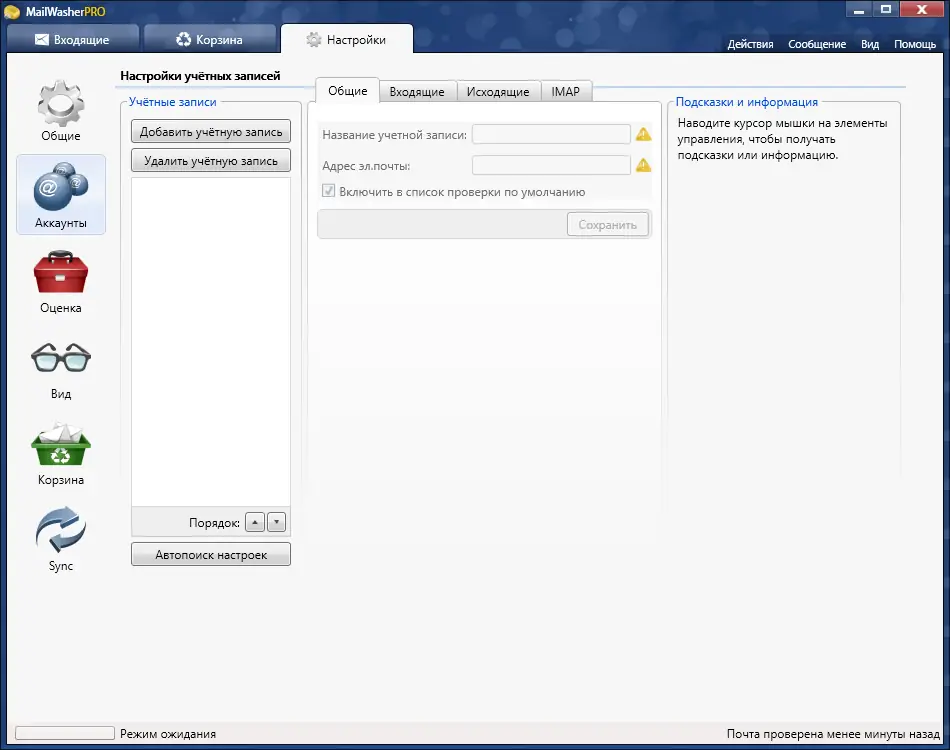950x750 pixels.
Task: Close the MailWasher window
Action: click(x=923, y=9)
